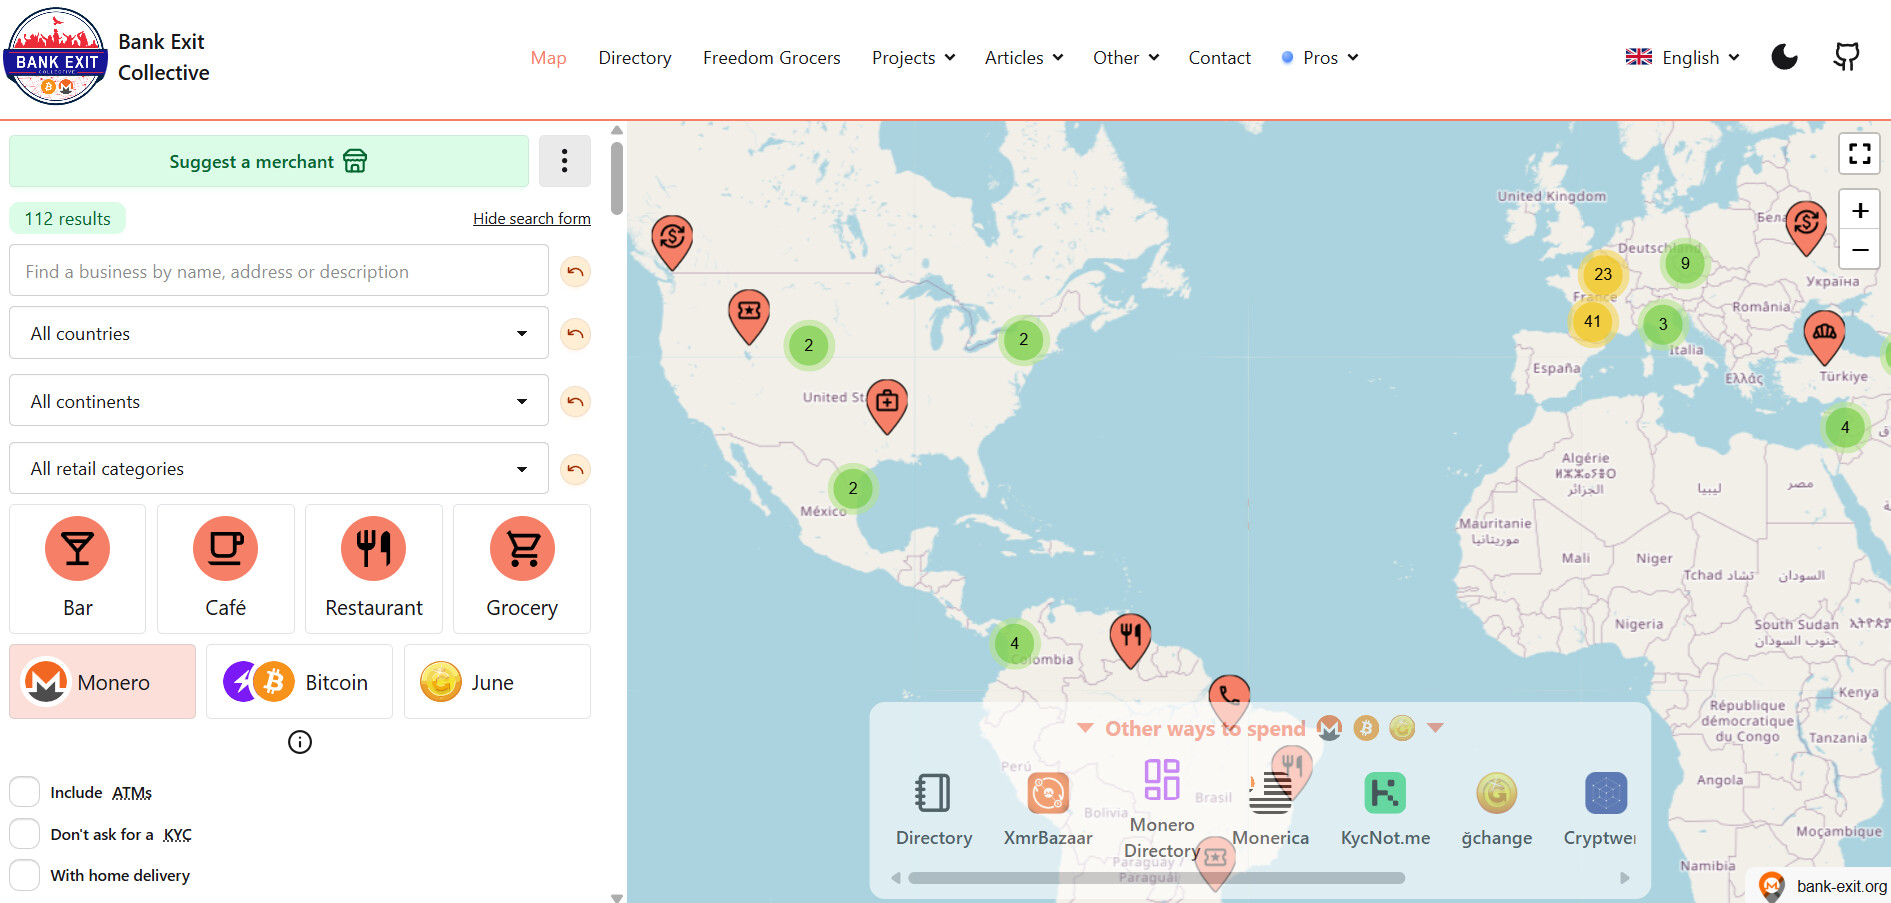The image size is (1891, 903).
Task: Open XmrBazaar link
Action: coord(1048,810)
